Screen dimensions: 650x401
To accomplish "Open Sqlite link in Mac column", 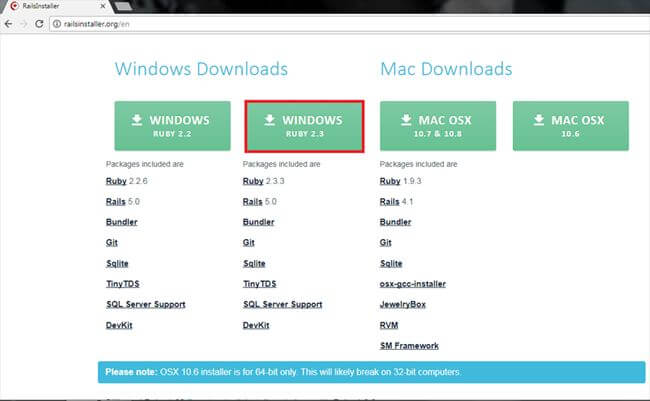I will click(391, 263).
